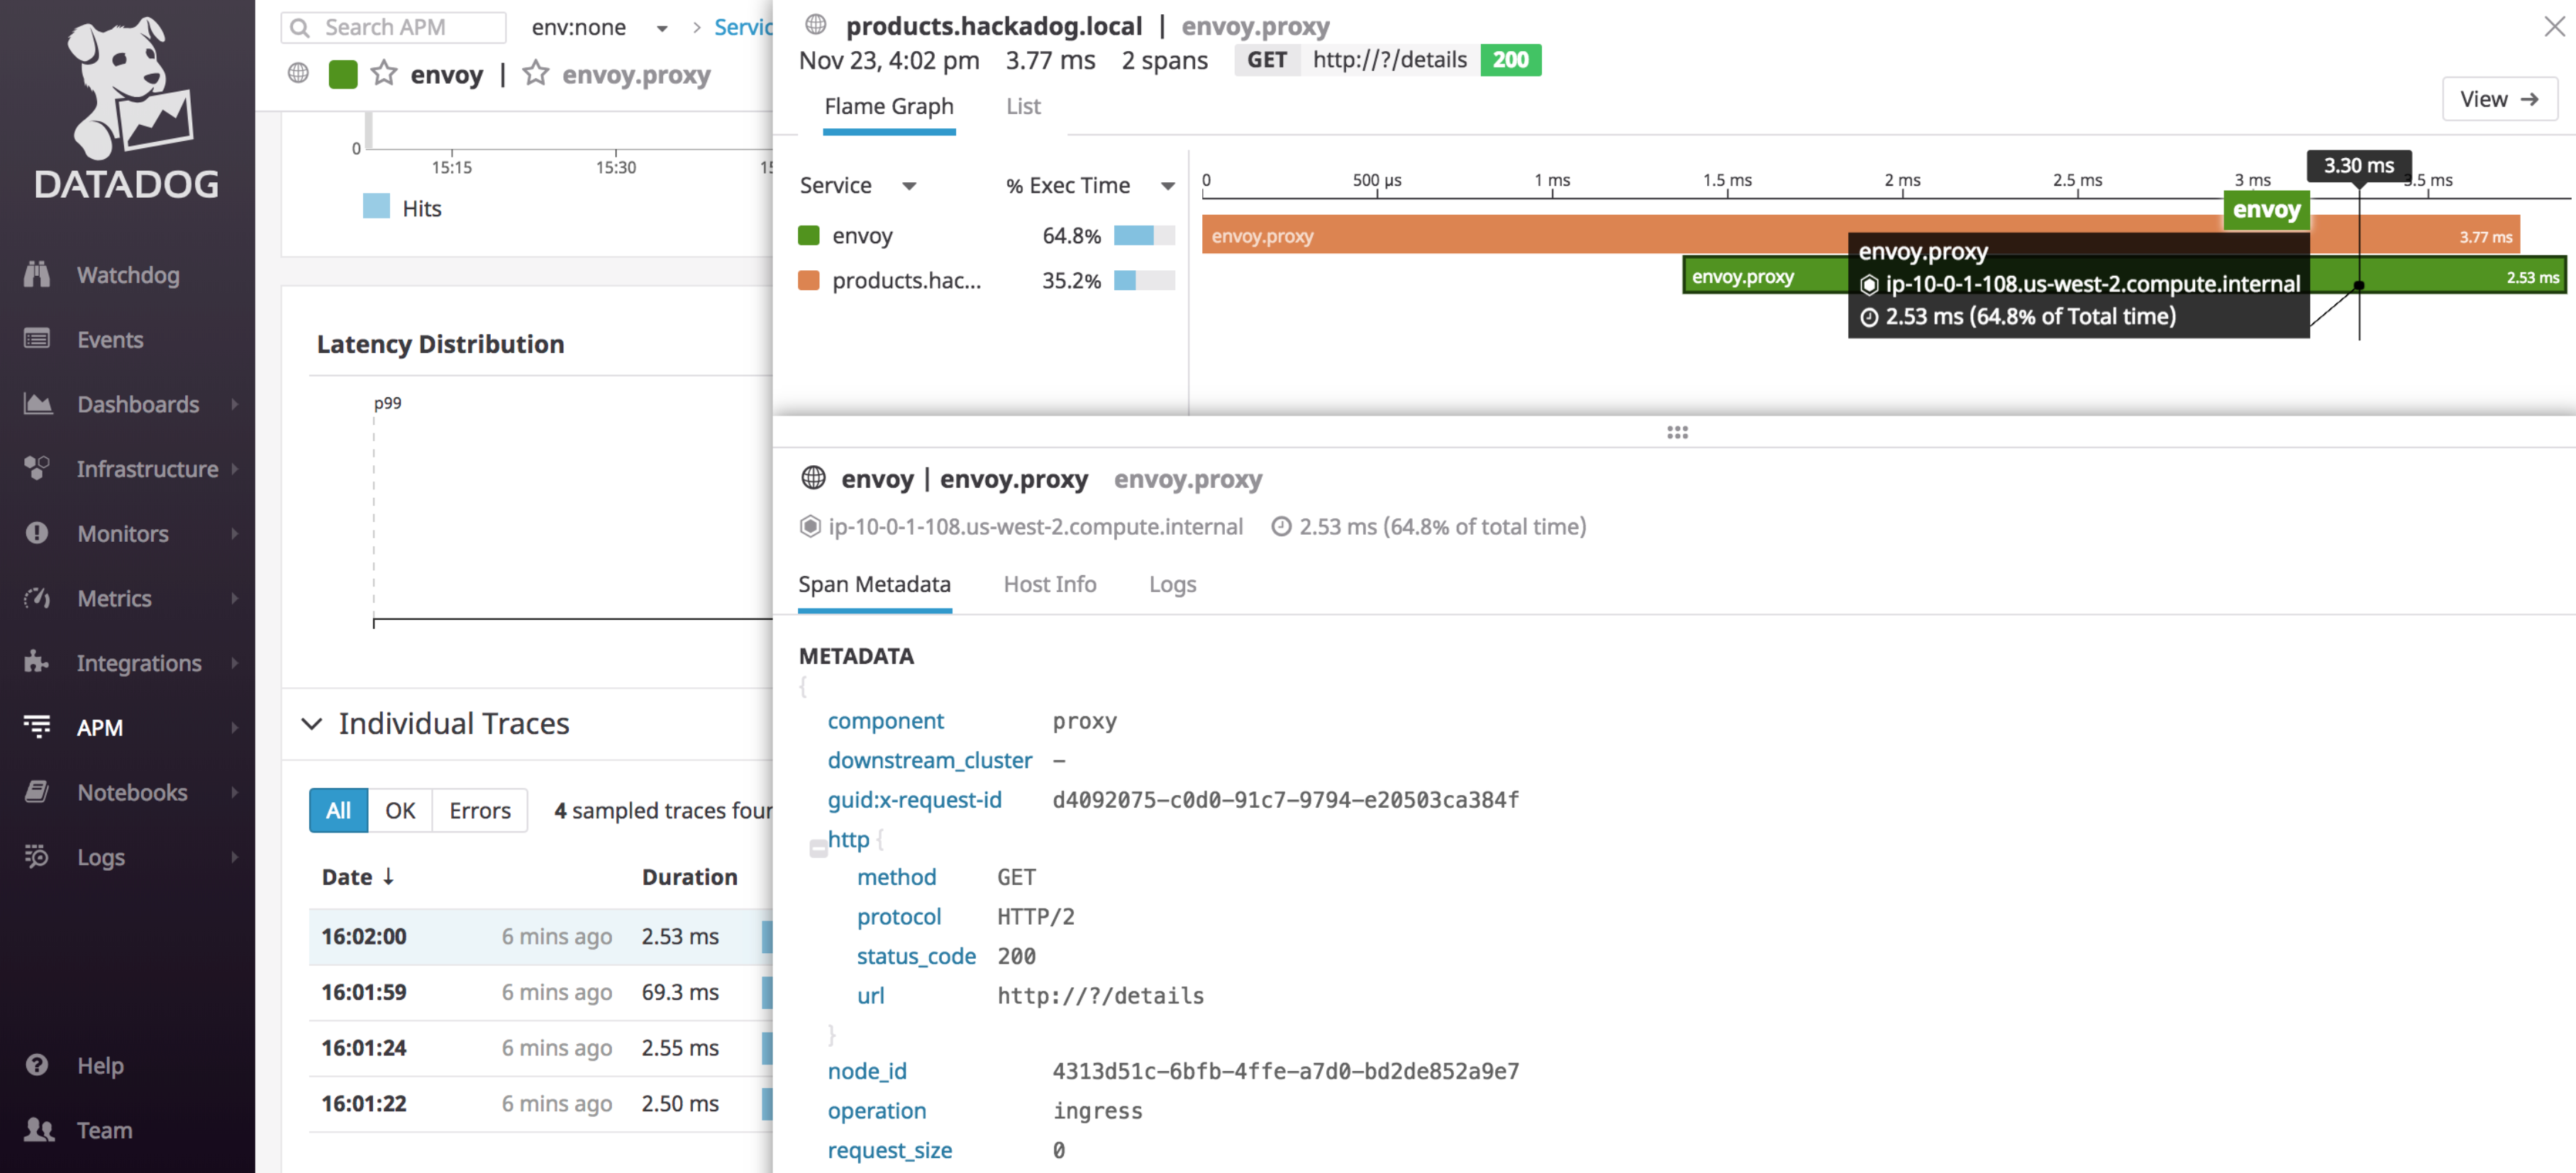
Task: Open the Watchdog section
Action: [126, 274]
